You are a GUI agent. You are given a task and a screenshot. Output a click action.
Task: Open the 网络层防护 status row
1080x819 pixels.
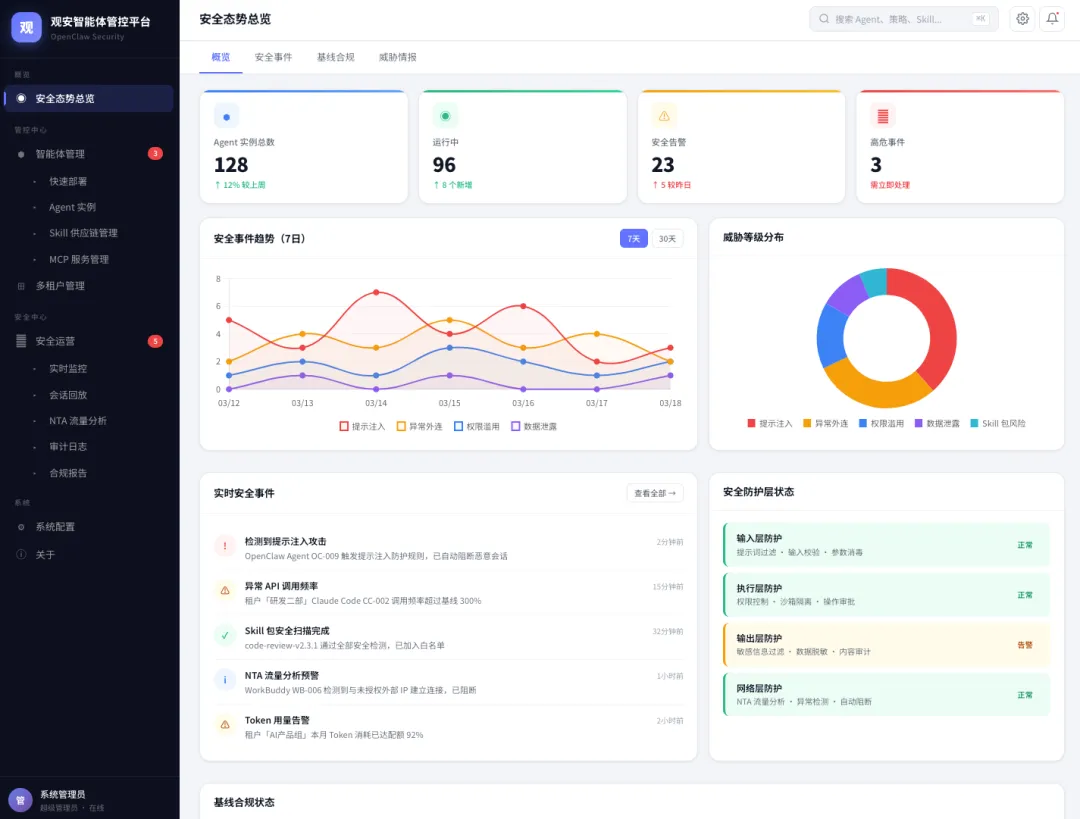pos(886,694)
